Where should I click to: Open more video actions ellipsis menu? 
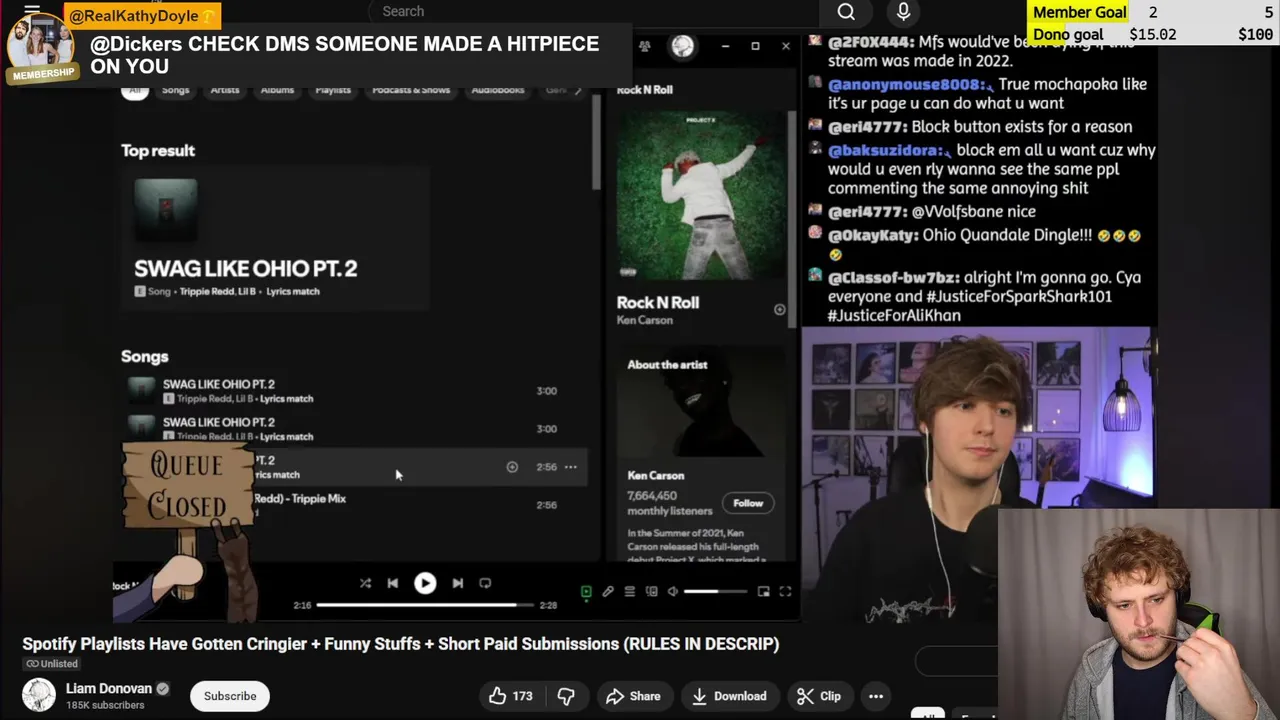tap(876, 696)
